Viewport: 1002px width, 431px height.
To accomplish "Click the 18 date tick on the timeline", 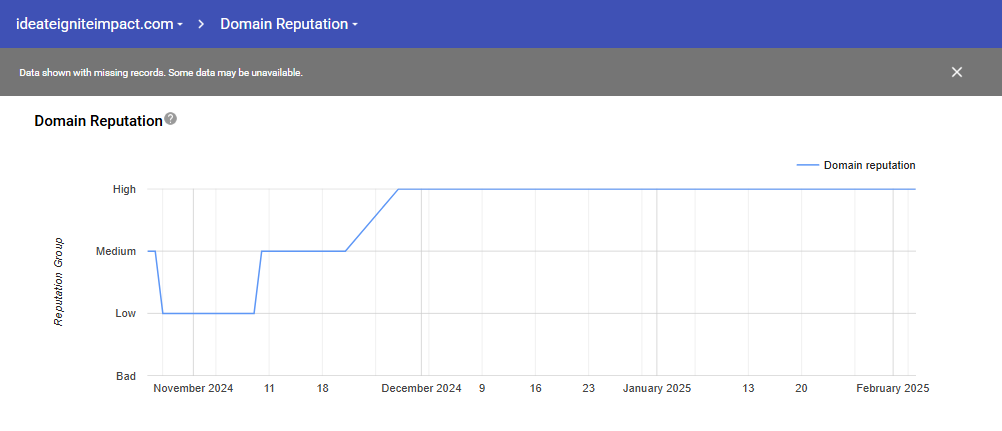I will click(322, 389).
